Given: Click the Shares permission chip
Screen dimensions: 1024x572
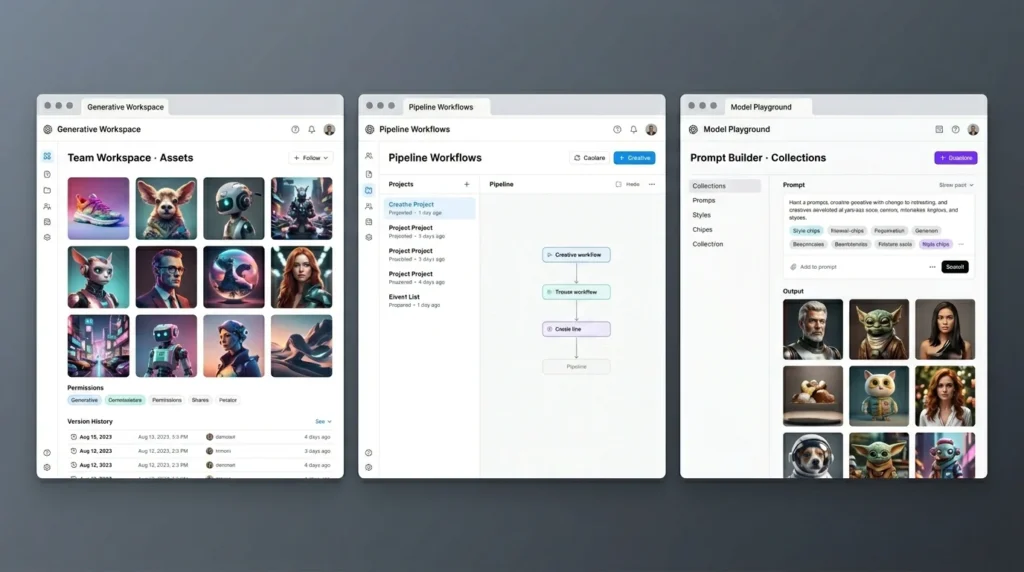Looking at the screenshot, I should tap(200, 400).
